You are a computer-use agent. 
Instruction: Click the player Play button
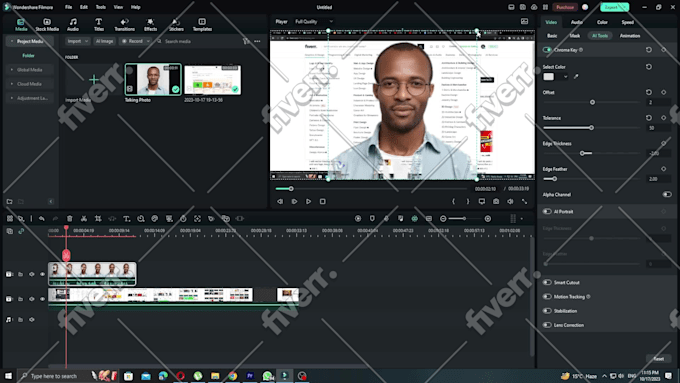click(308, 201)
